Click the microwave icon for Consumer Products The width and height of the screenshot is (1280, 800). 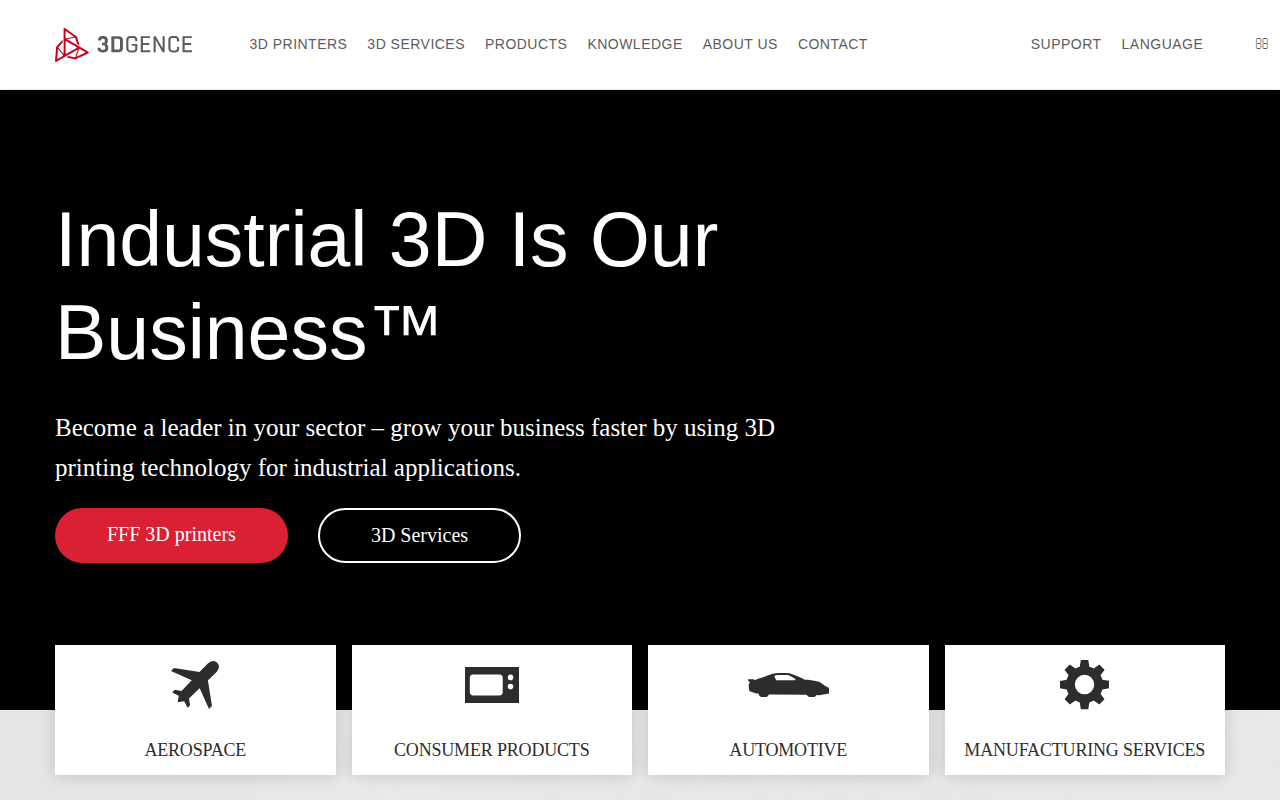click(492, 685)
